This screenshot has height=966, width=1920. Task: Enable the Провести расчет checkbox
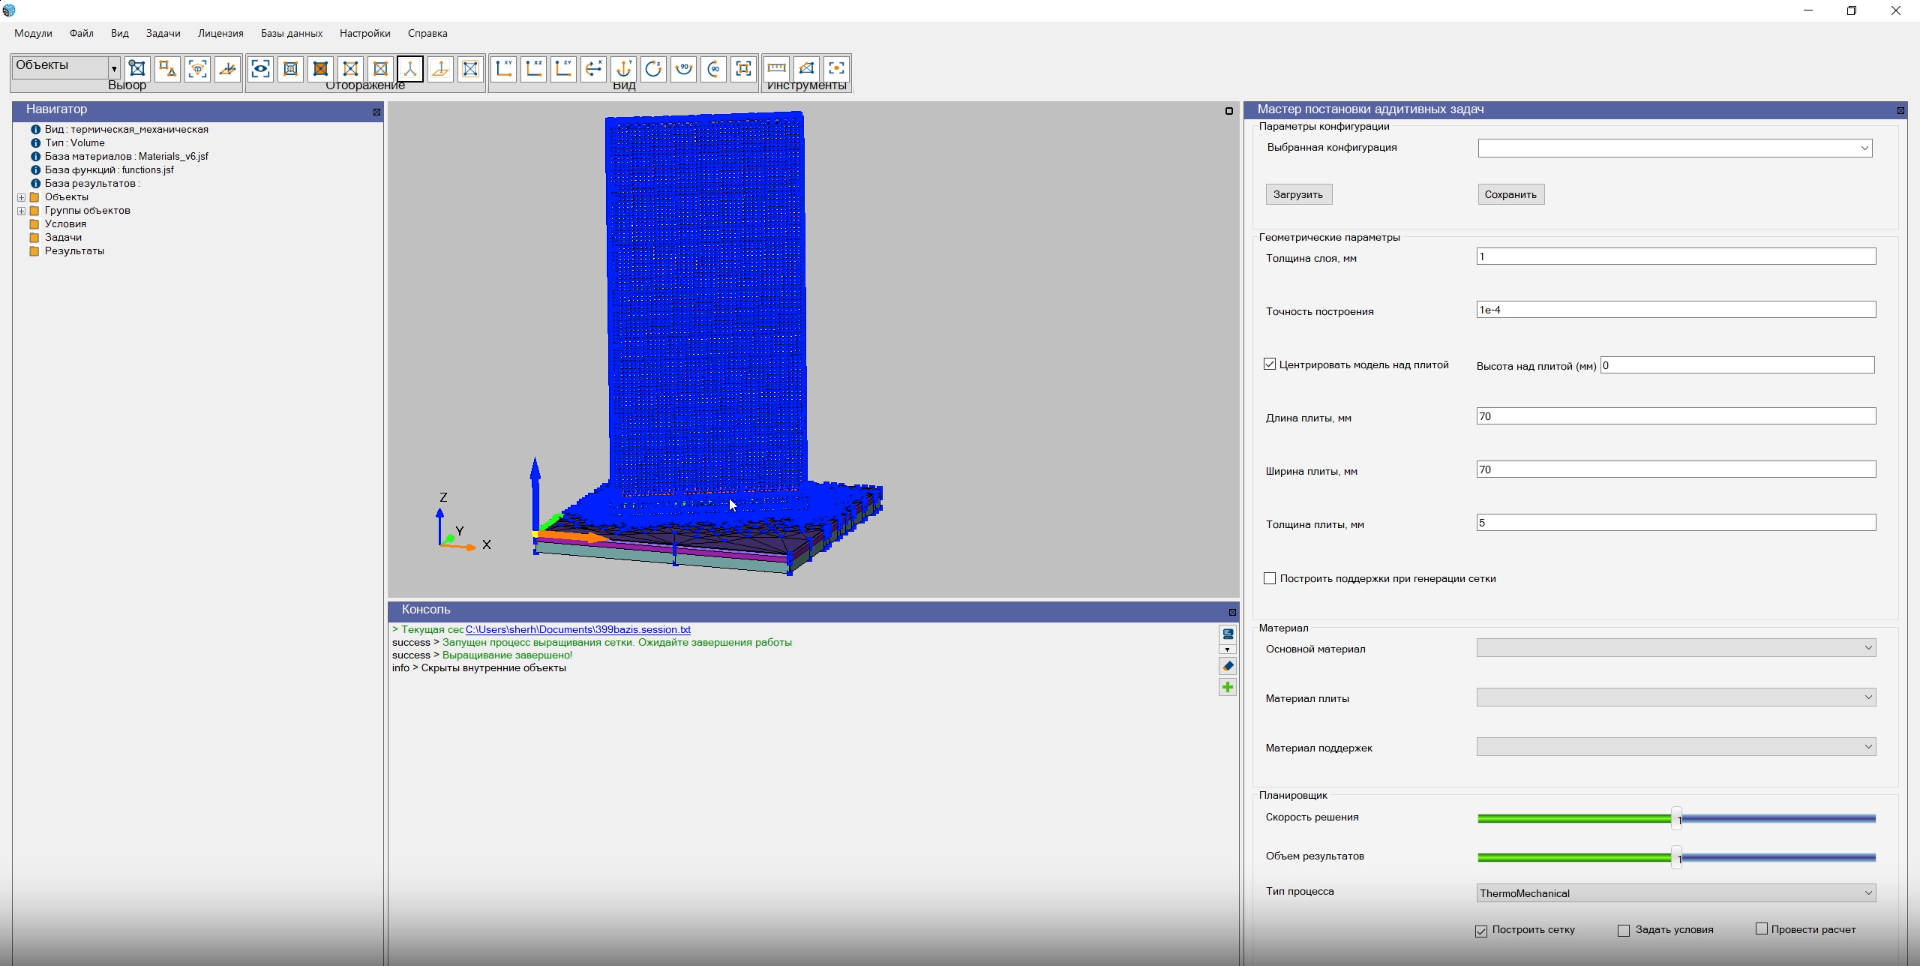click(x=1761, y=929)
